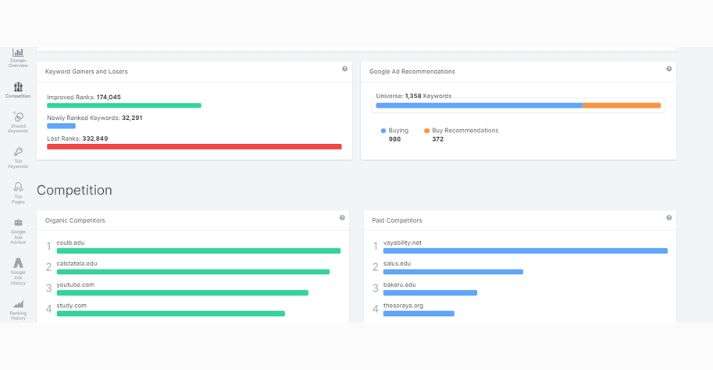Click the Buying count 986
The height and width of the screenshot is (370, 713).
pyautogui.click(x=395, y=139)
